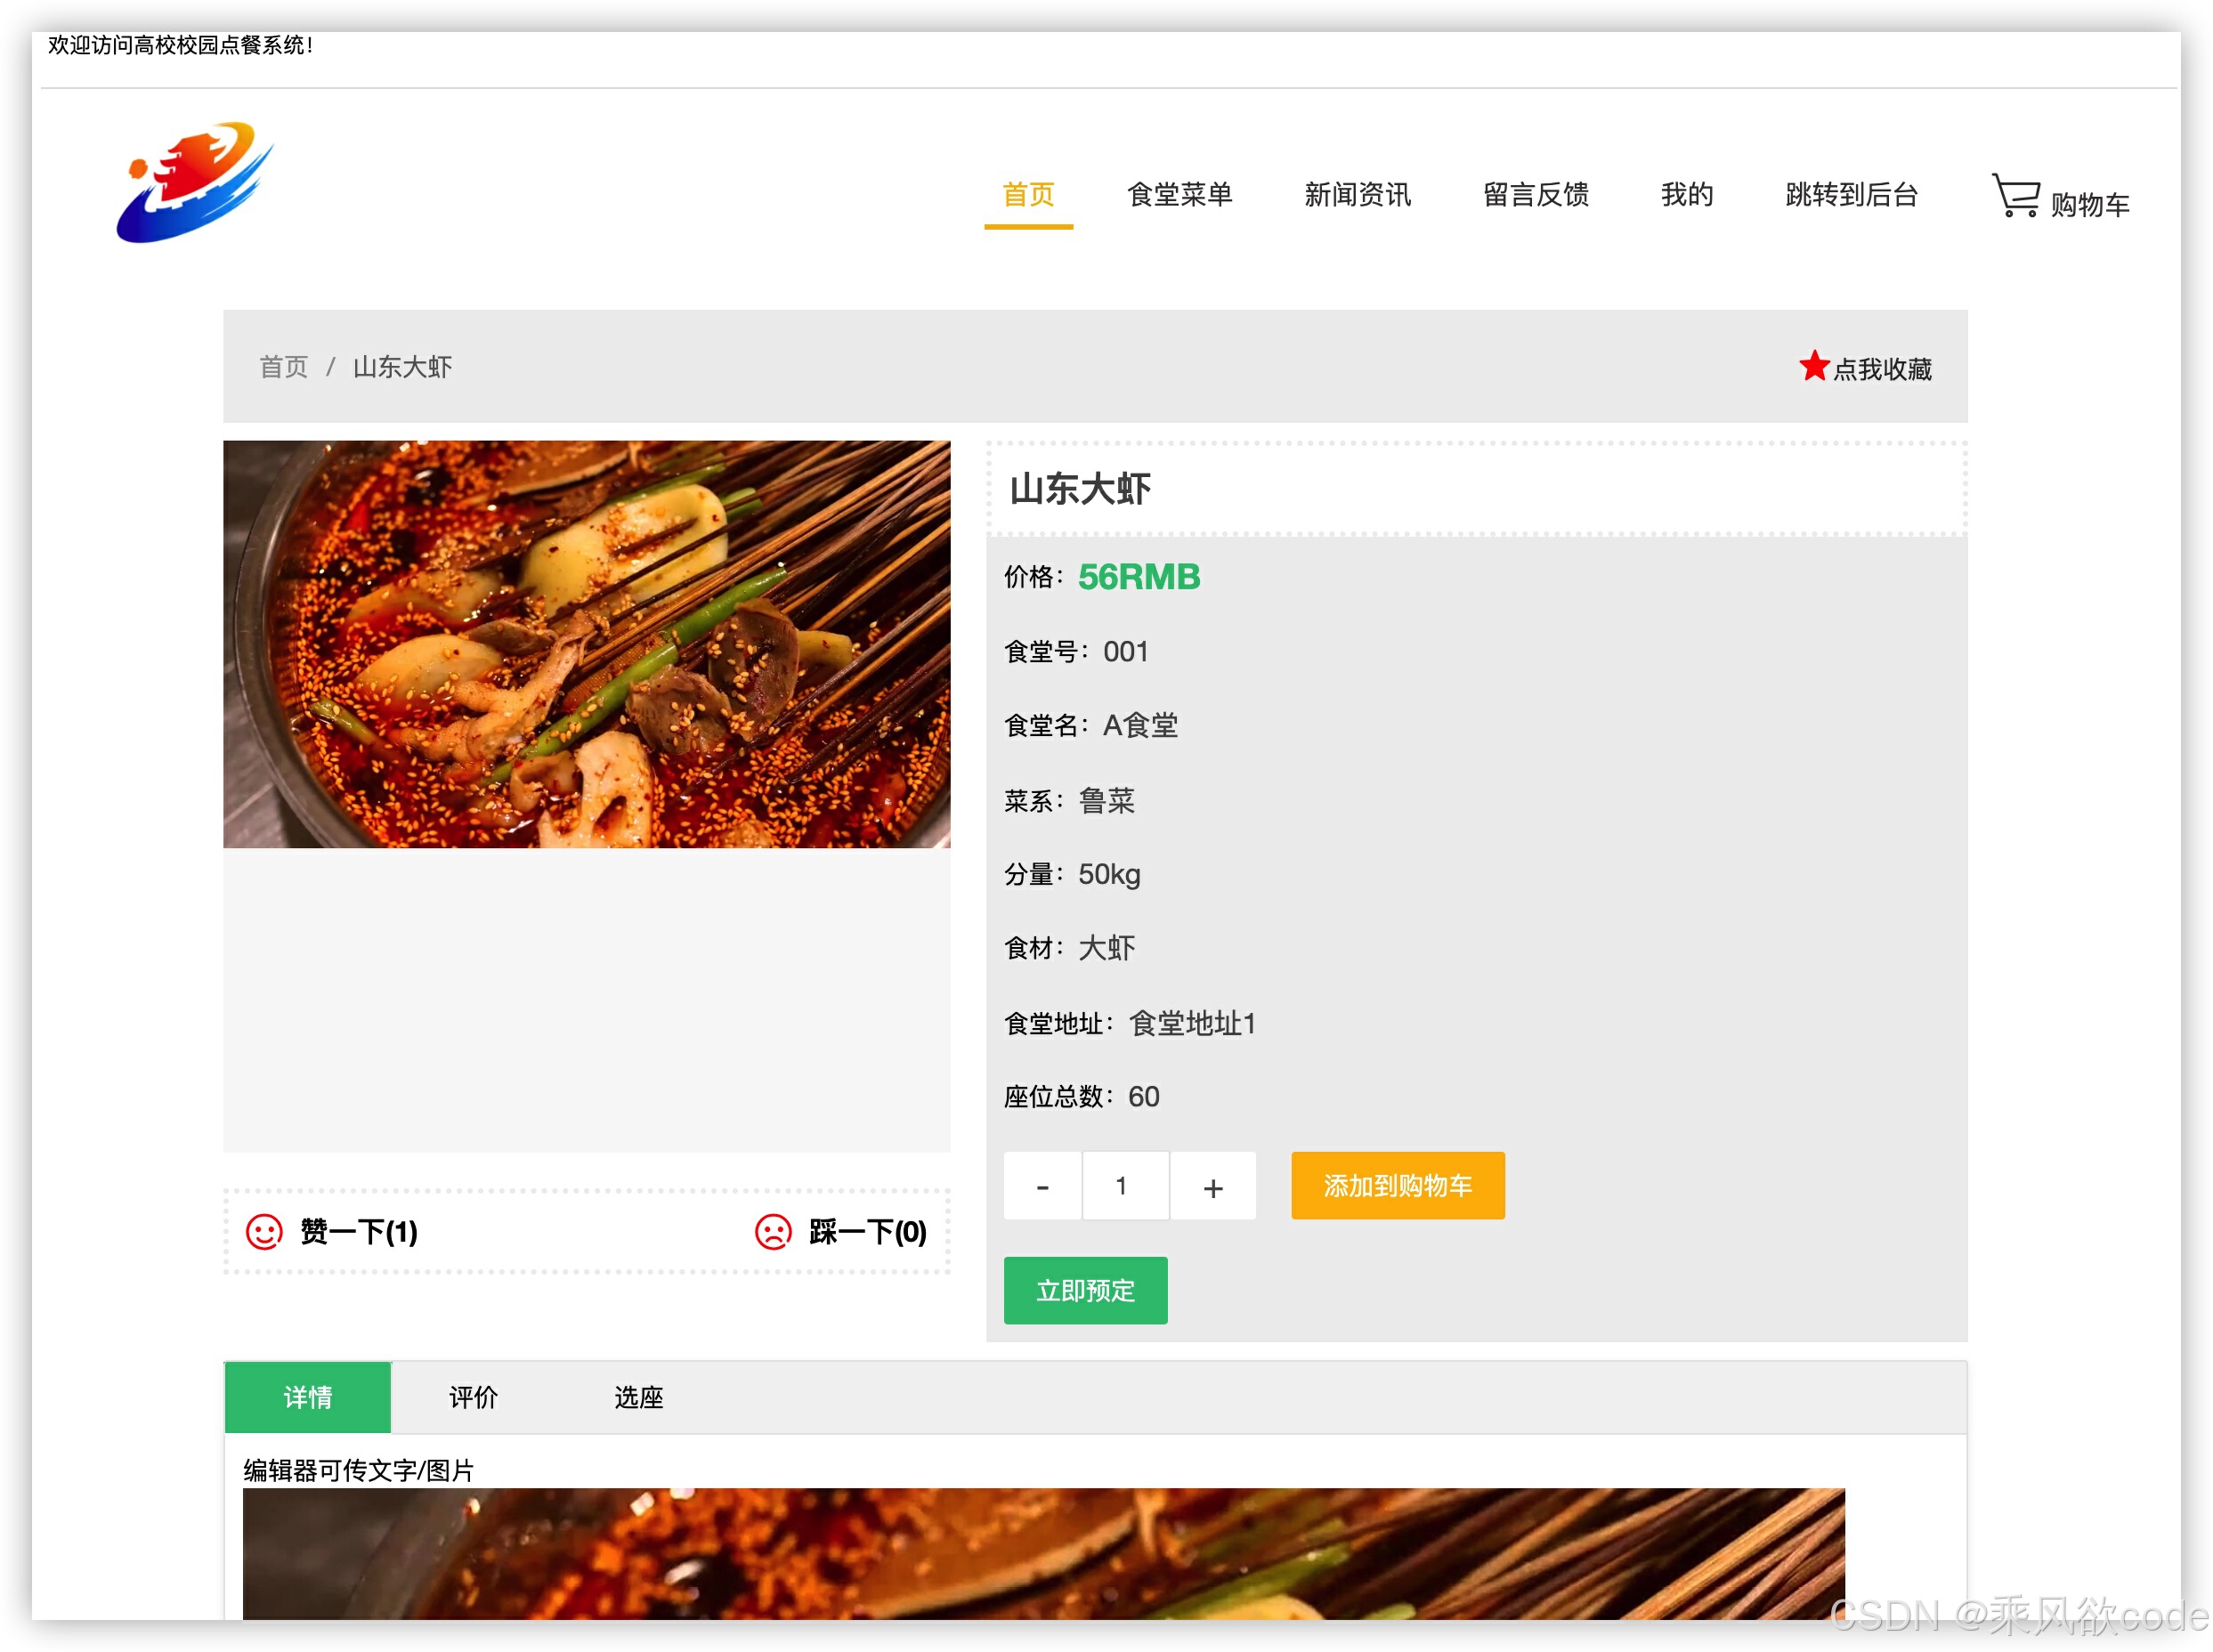
Task: Switch to the 选座 tab
Action: coord(638,1397)
